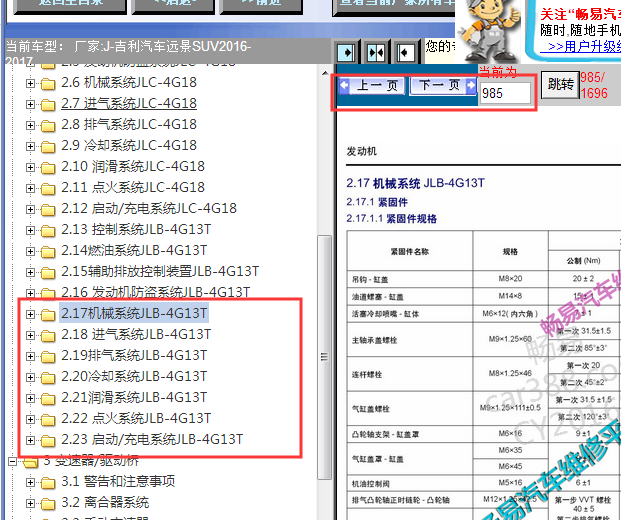Screen dimensions: 621x520
Task: Expand 2.8 排气系统JLC-4G18 node
Action: pyautogui.click(x=30, y=125)
